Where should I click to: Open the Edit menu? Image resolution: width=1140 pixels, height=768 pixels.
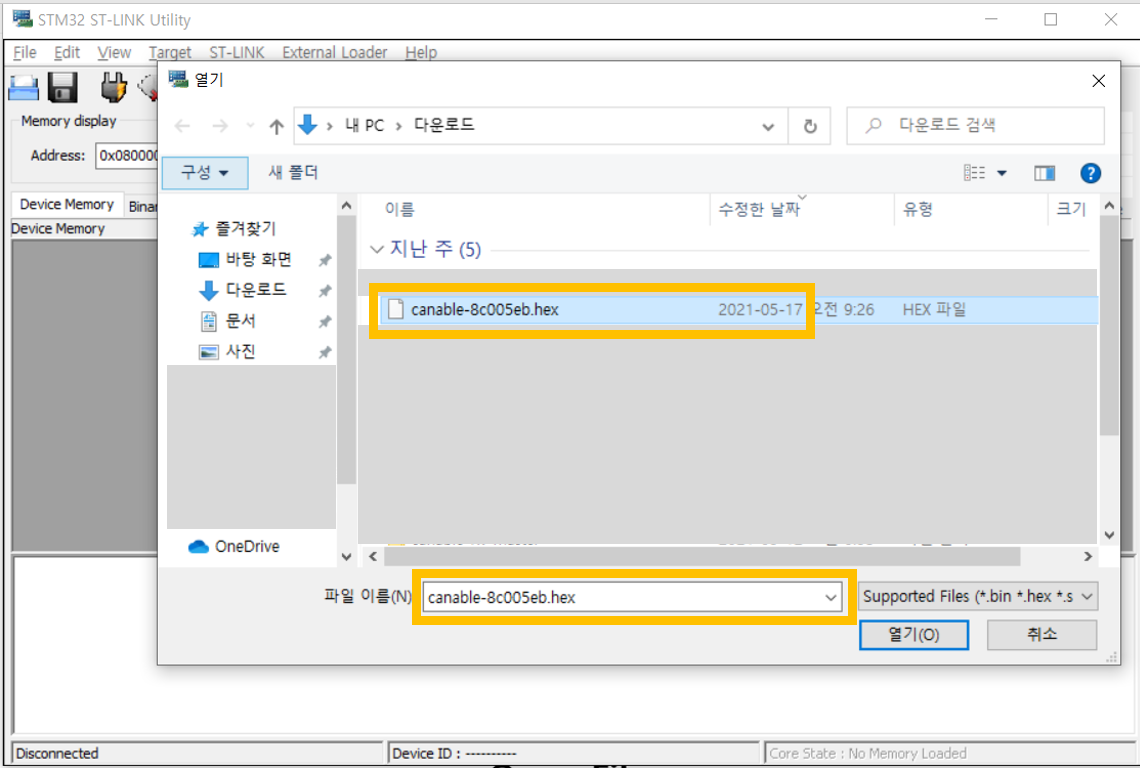[x=67, y=52]
